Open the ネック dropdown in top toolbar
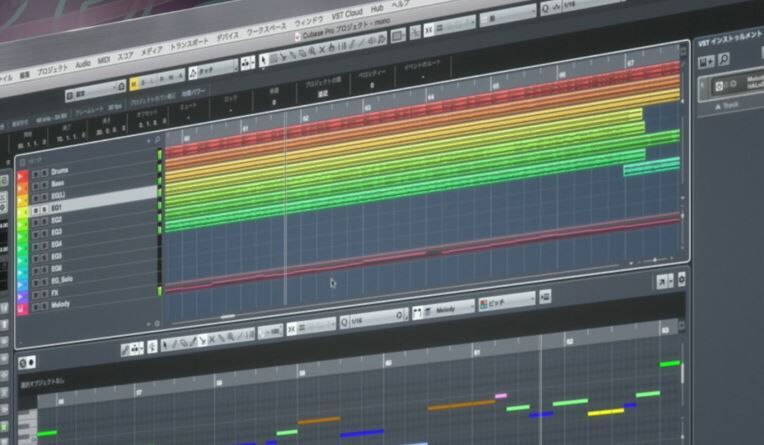 (213, 70)
